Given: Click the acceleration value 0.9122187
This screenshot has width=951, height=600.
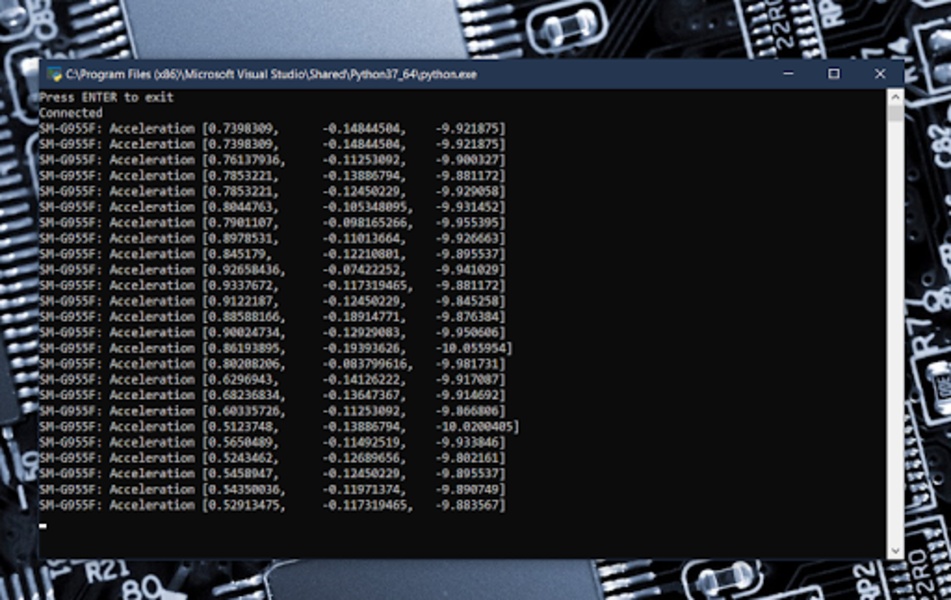Looking at the screenshot, I should [241, 302].
